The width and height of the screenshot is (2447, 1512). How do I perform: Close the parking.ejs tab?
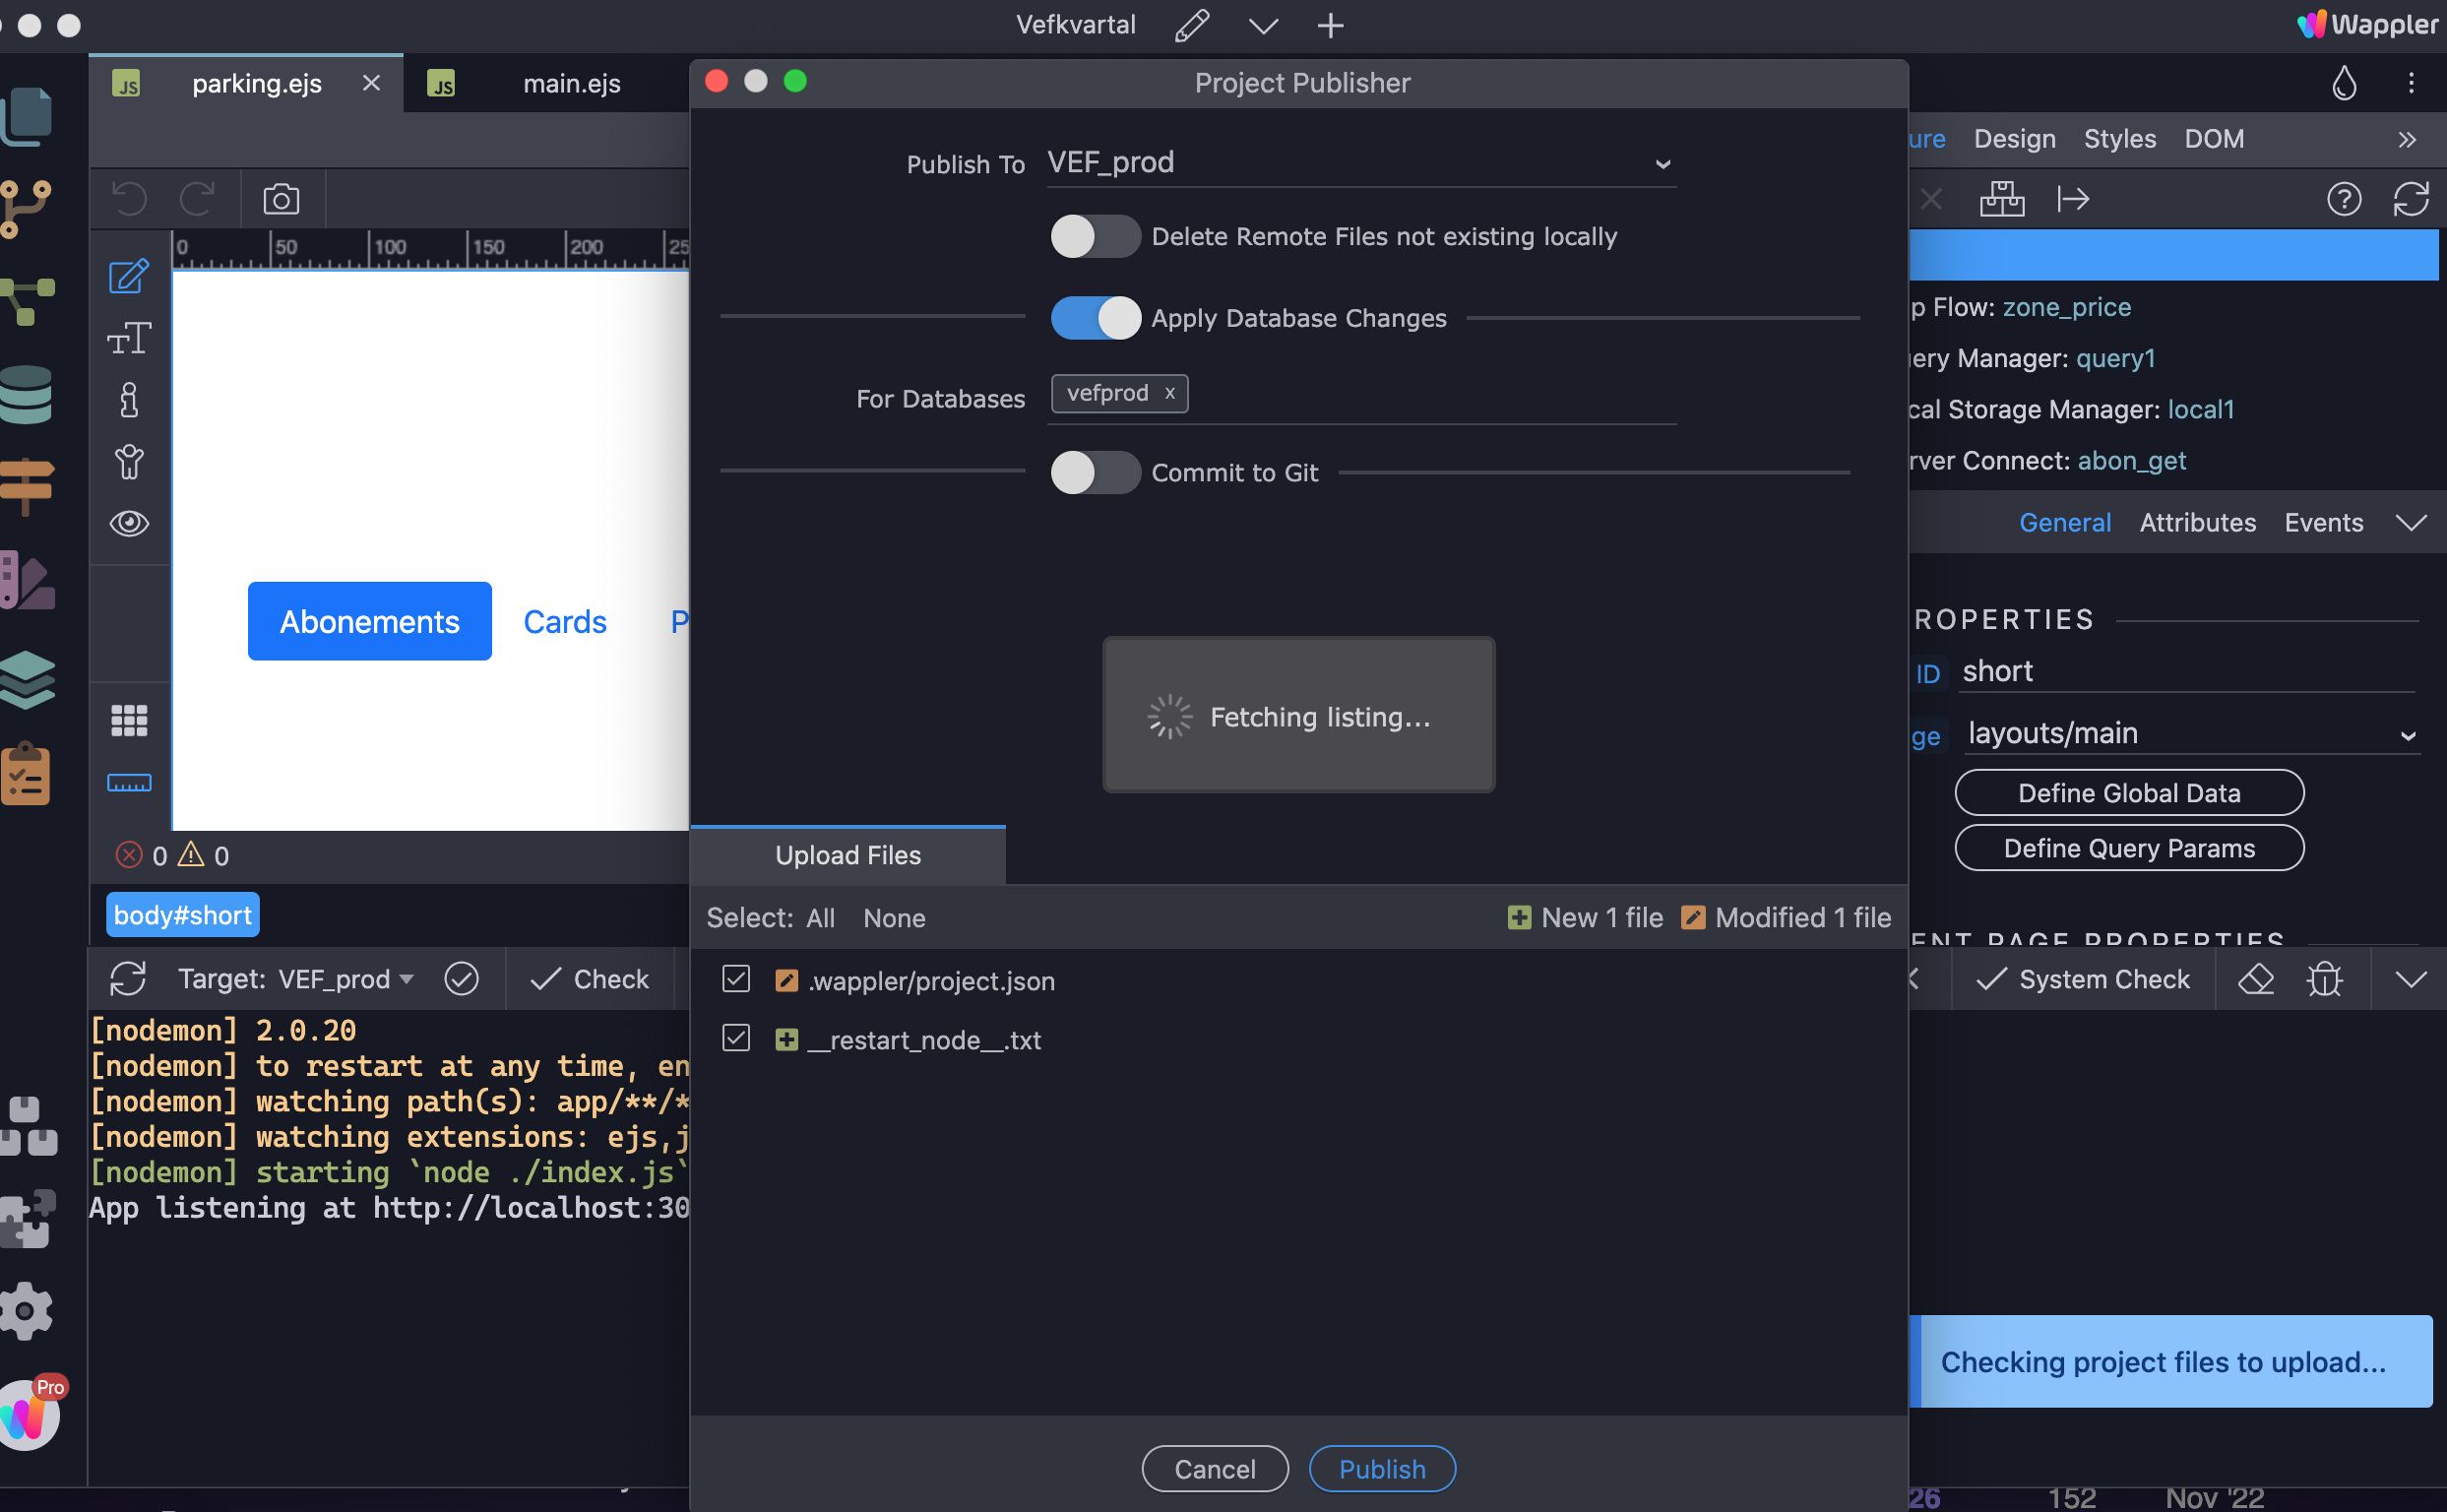pos(371,83)
